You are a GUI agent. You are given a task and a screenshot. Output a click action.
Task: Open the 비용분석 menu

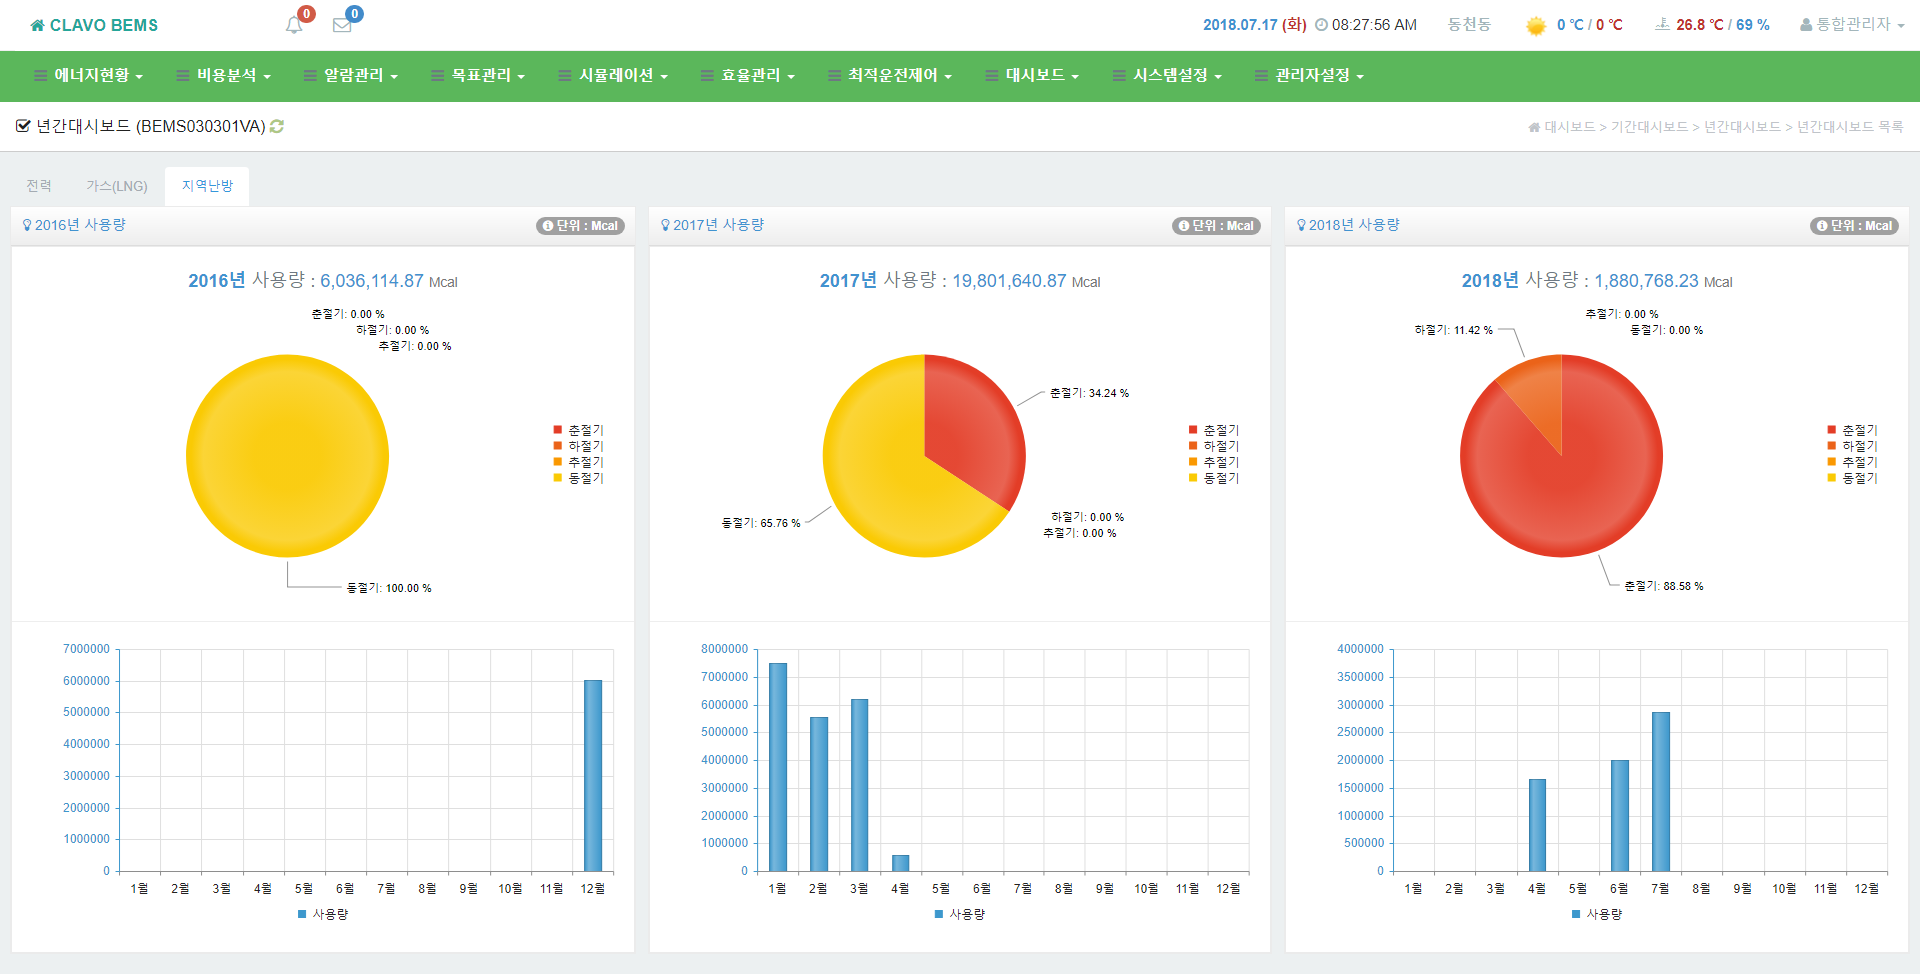click(x=223, y=76)
